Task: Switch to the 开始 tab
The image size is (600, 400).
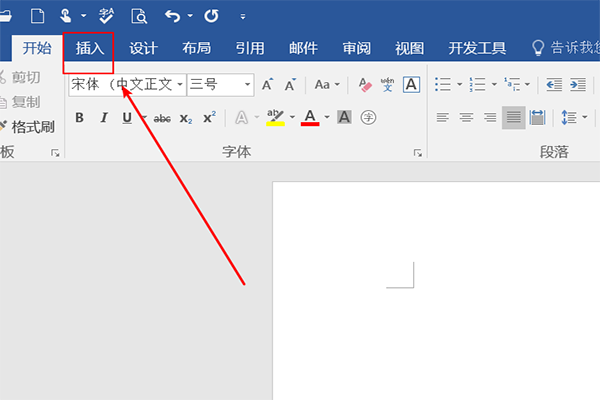Action: [x=37, y=48]
